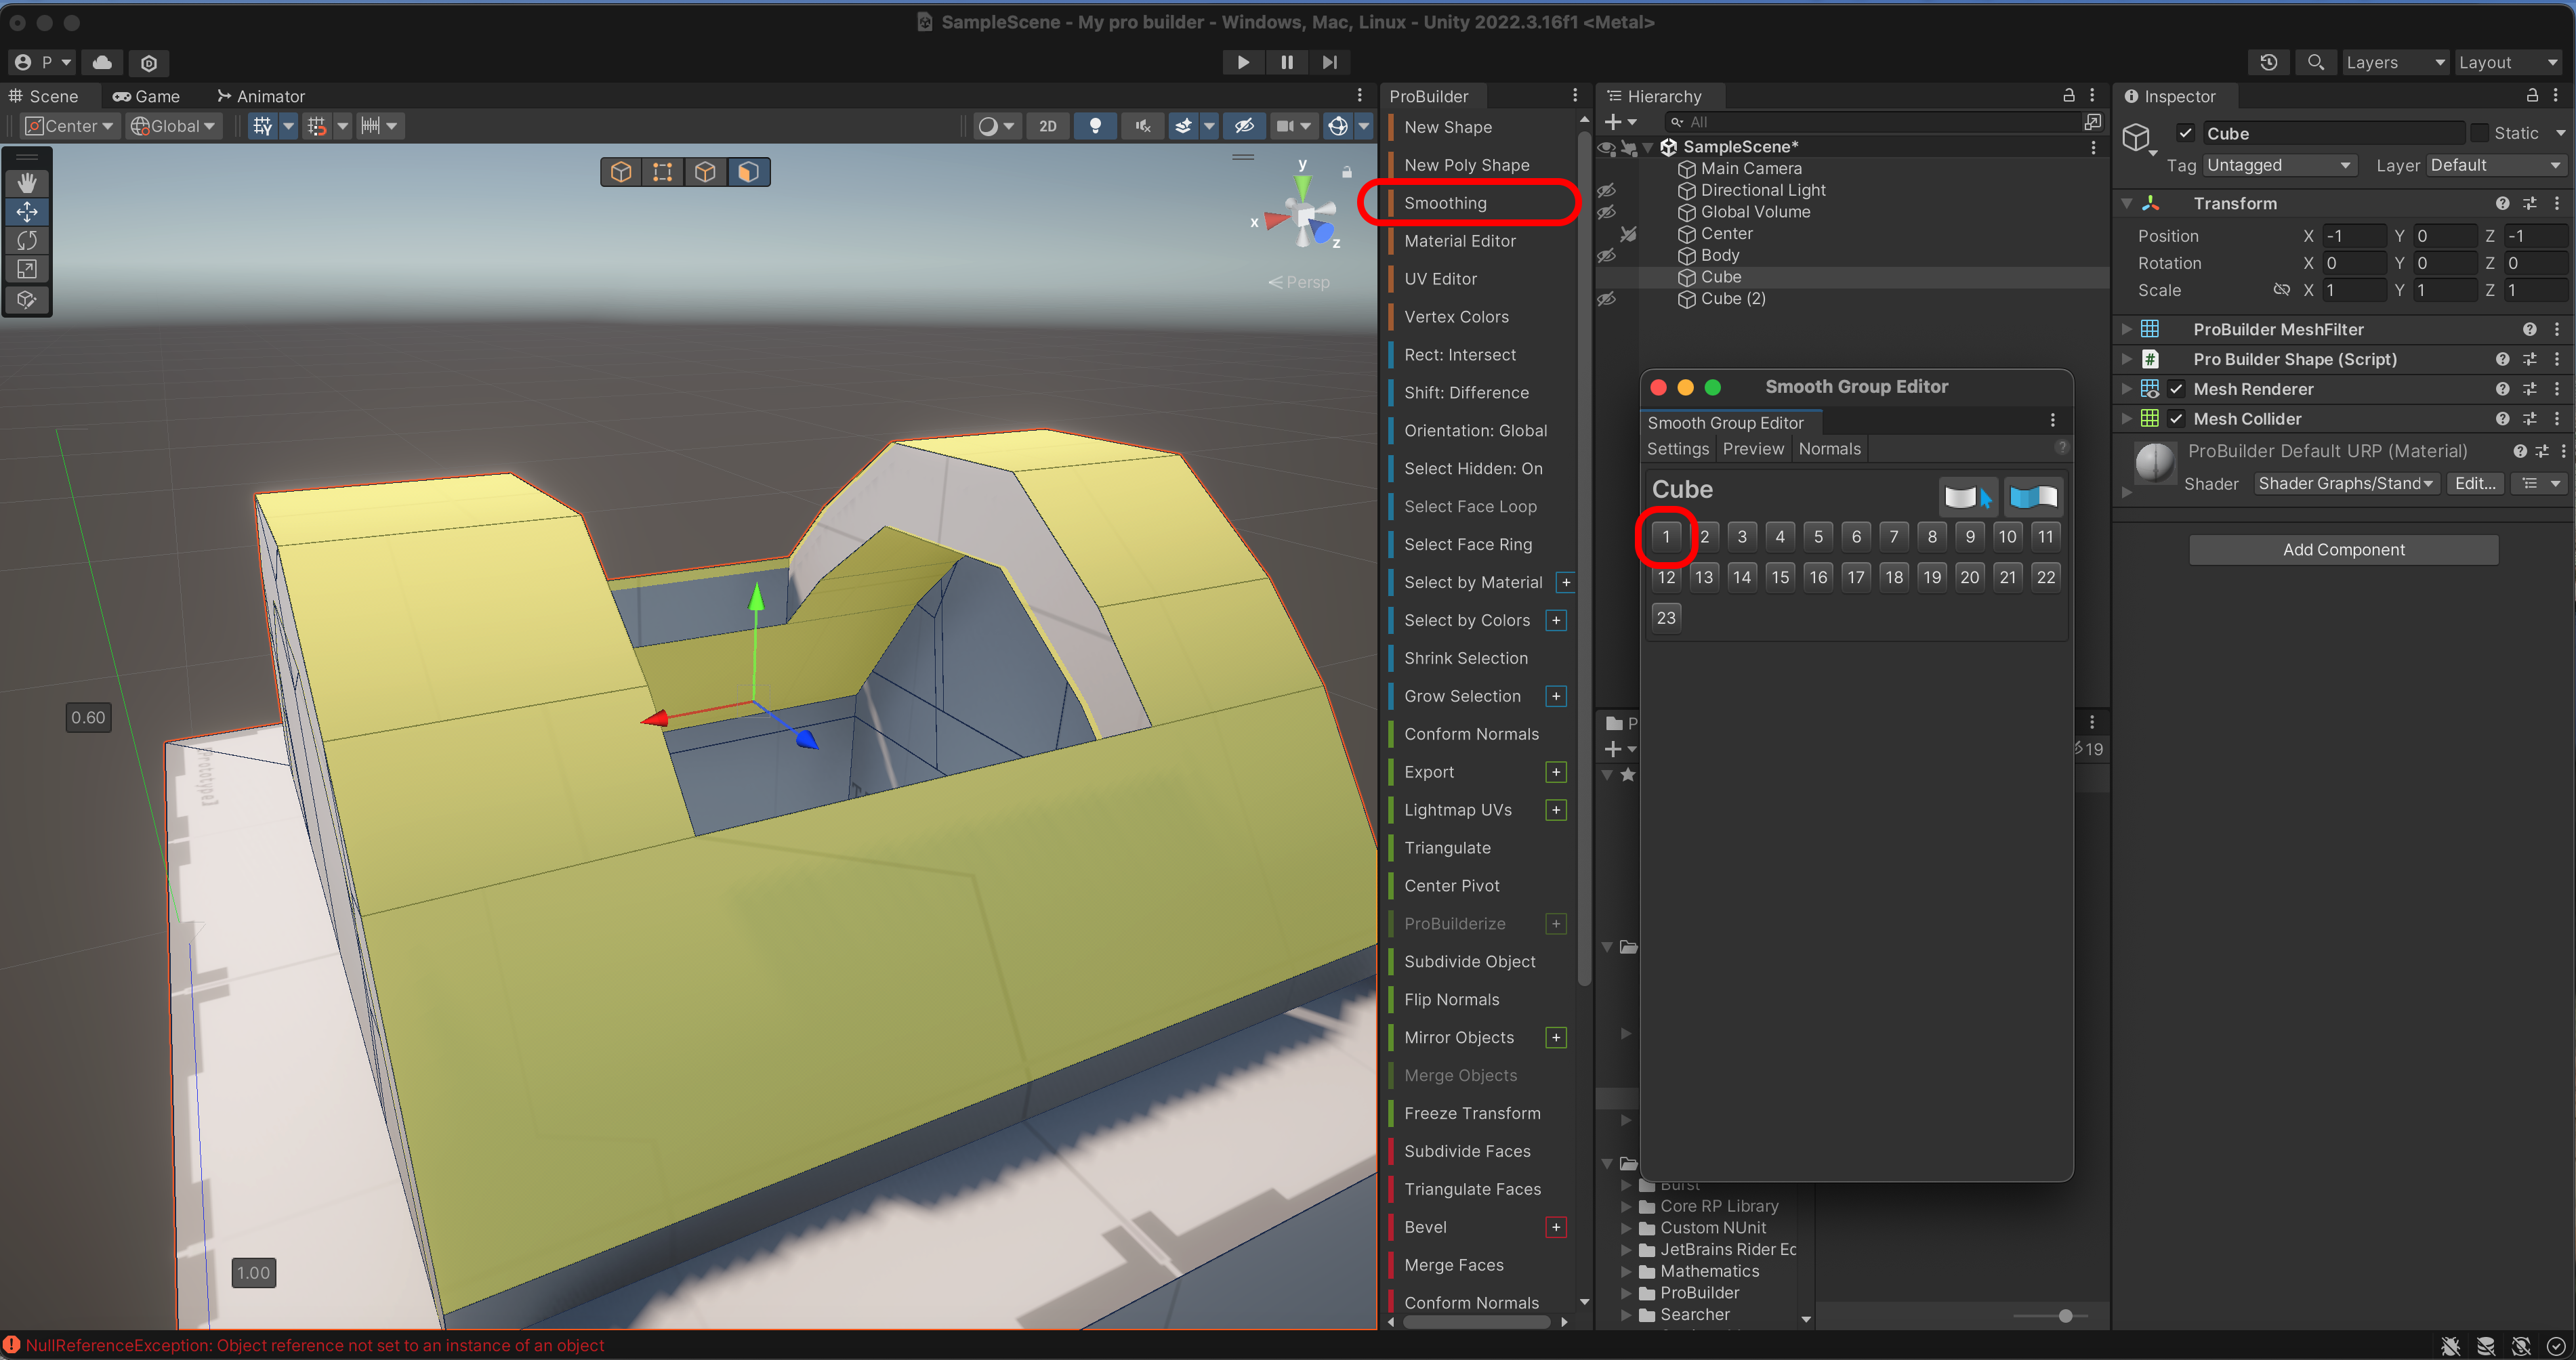Switch to the Game tab
Screen dimensions: 2576x1360
[x=147, y=96]
